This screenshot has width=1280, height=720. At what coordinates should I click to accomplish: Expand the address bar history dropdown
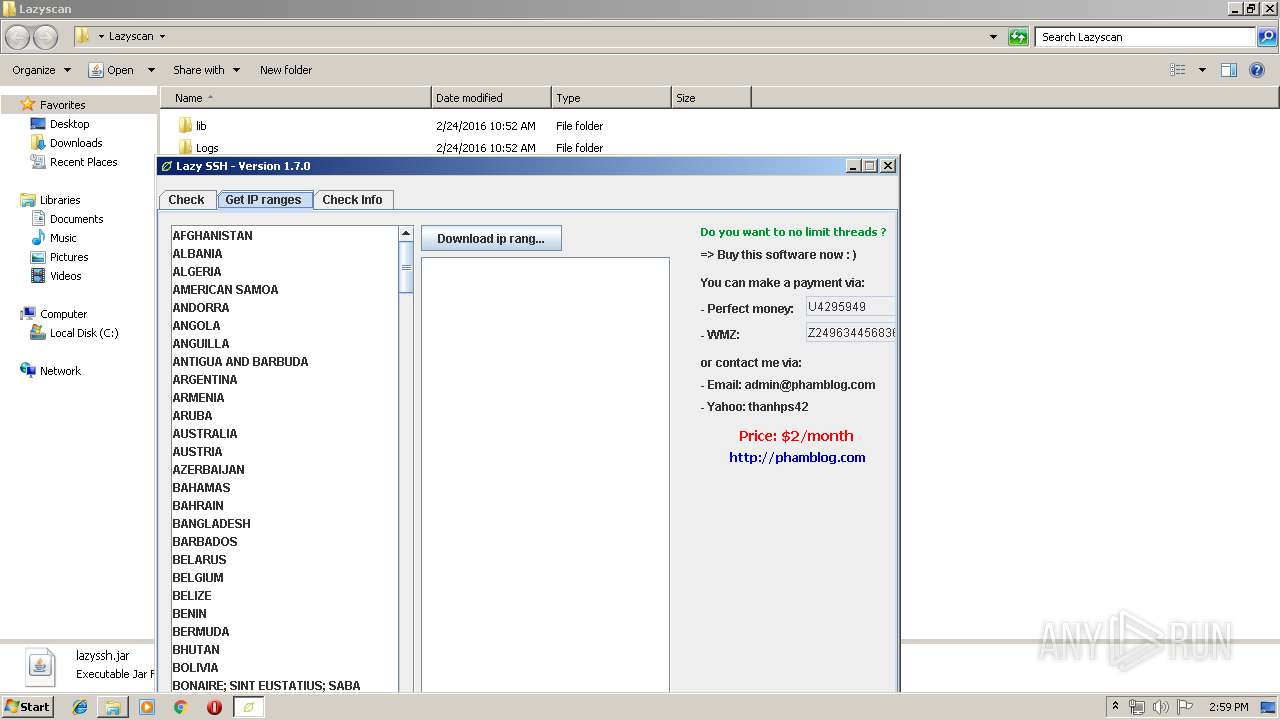click(993, 37)
